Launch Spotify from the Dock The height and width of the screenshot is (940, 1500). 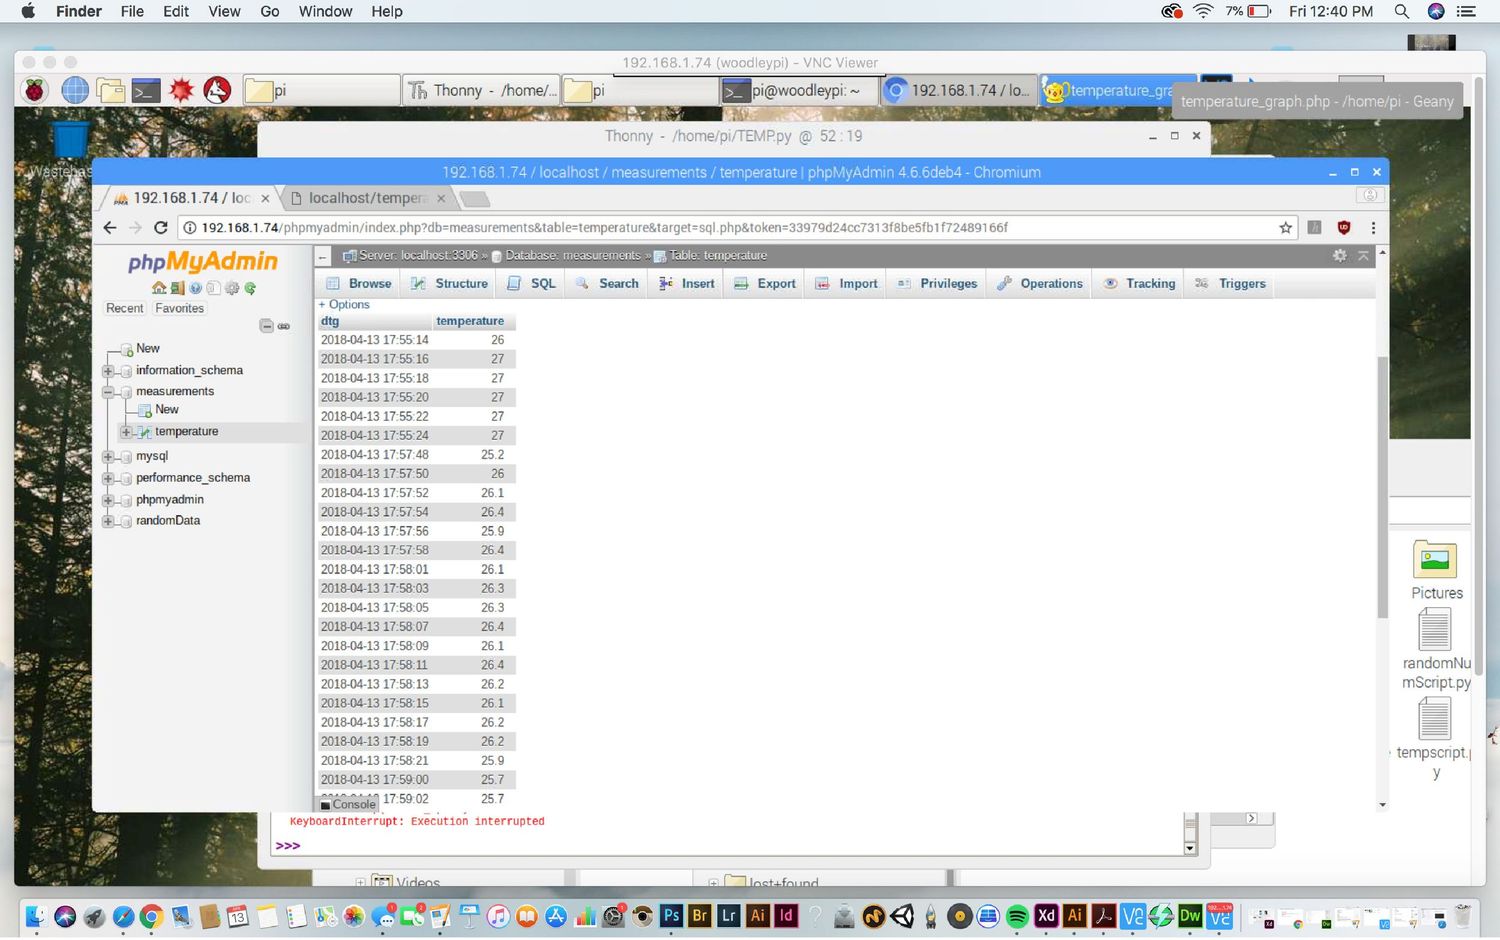coord(1017,915)
